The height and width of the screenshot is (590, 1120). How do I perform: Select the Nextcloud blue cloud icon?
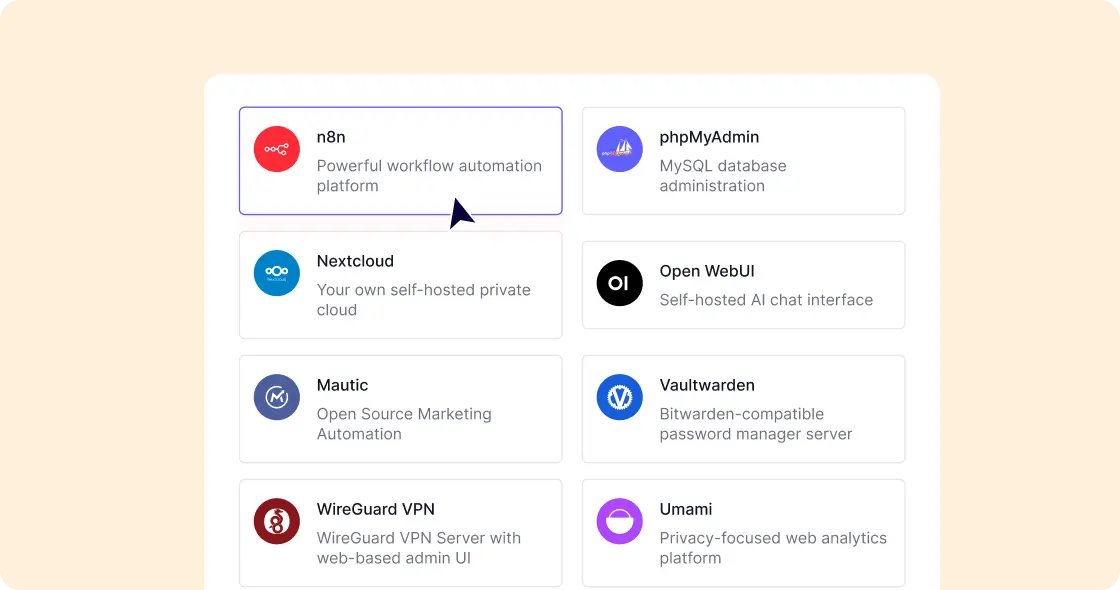coord(276,272)
